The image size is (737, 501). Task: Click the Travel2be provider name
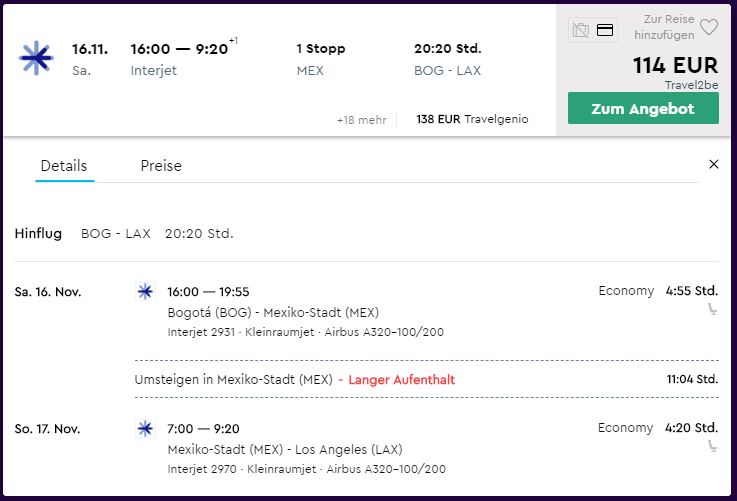pyautogui.click(x=691, y=85)
